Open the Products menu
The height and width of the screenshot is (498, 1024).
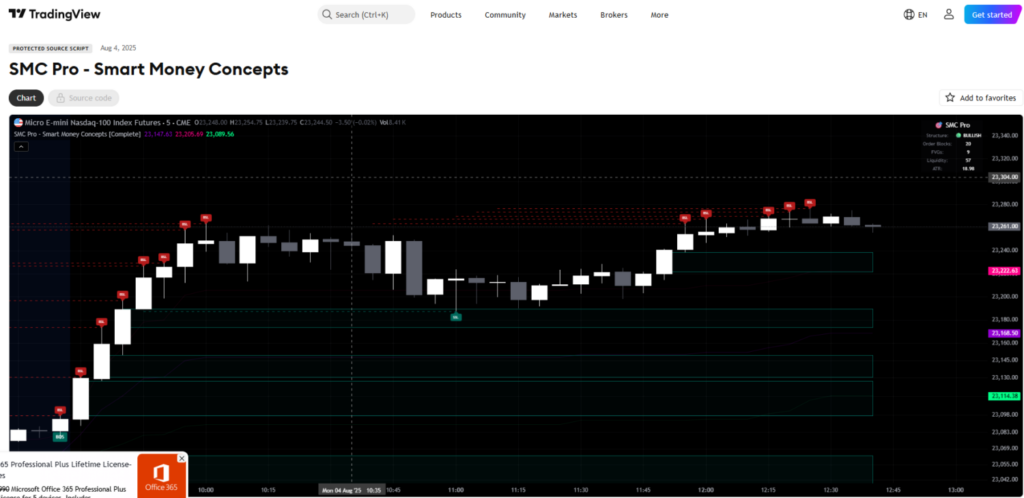(446, 15)
